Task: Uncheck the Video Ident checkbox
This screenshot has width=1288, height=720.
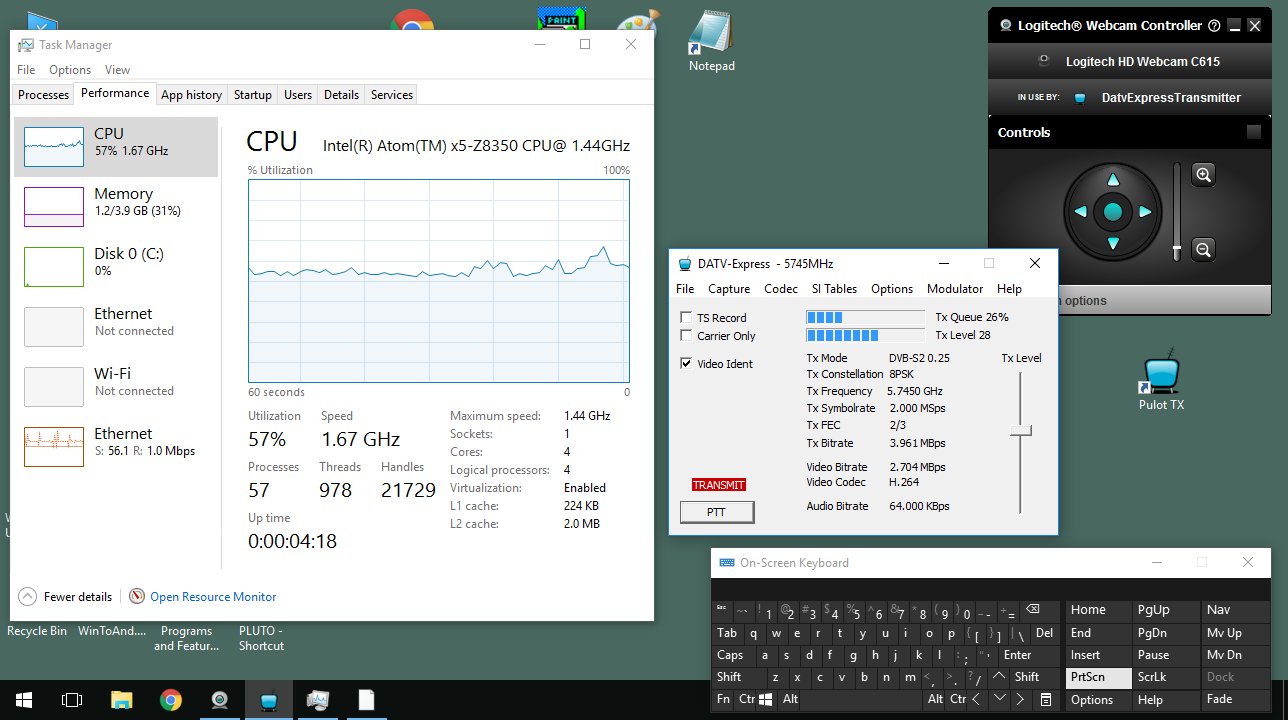Action: [x=686, y=364]
